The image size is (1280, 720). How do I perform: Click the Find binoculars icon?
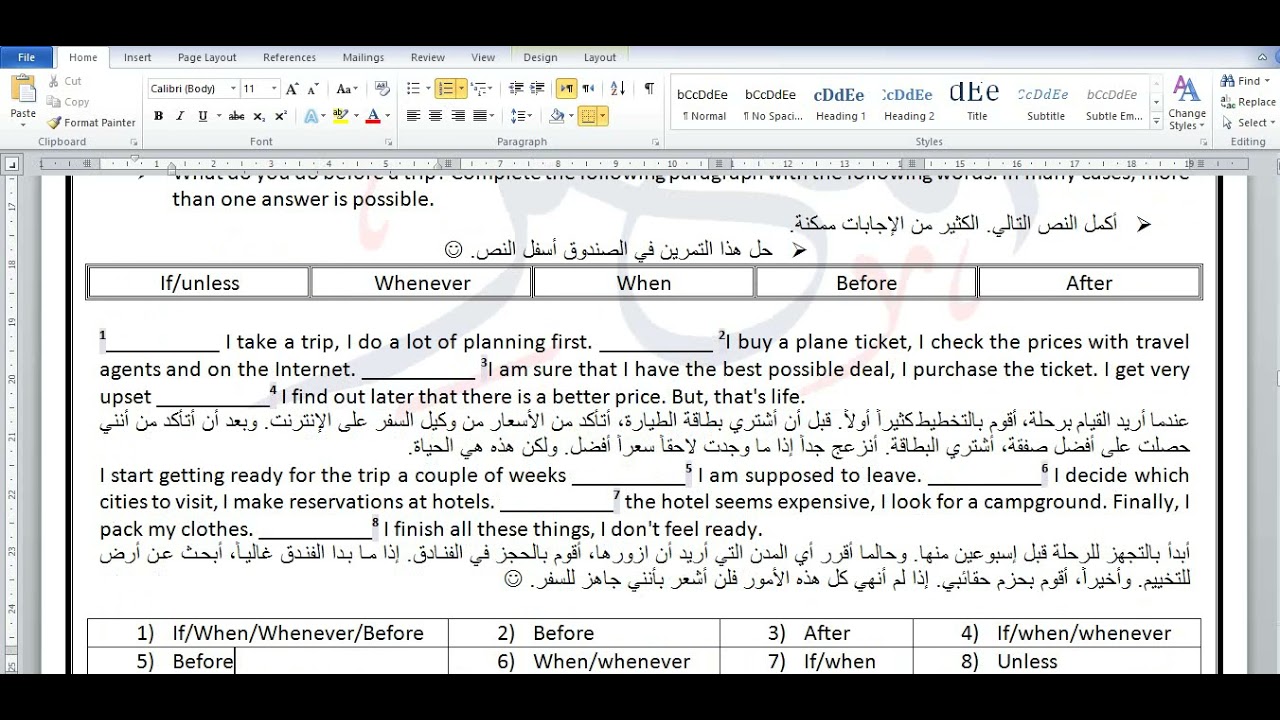1228,81
